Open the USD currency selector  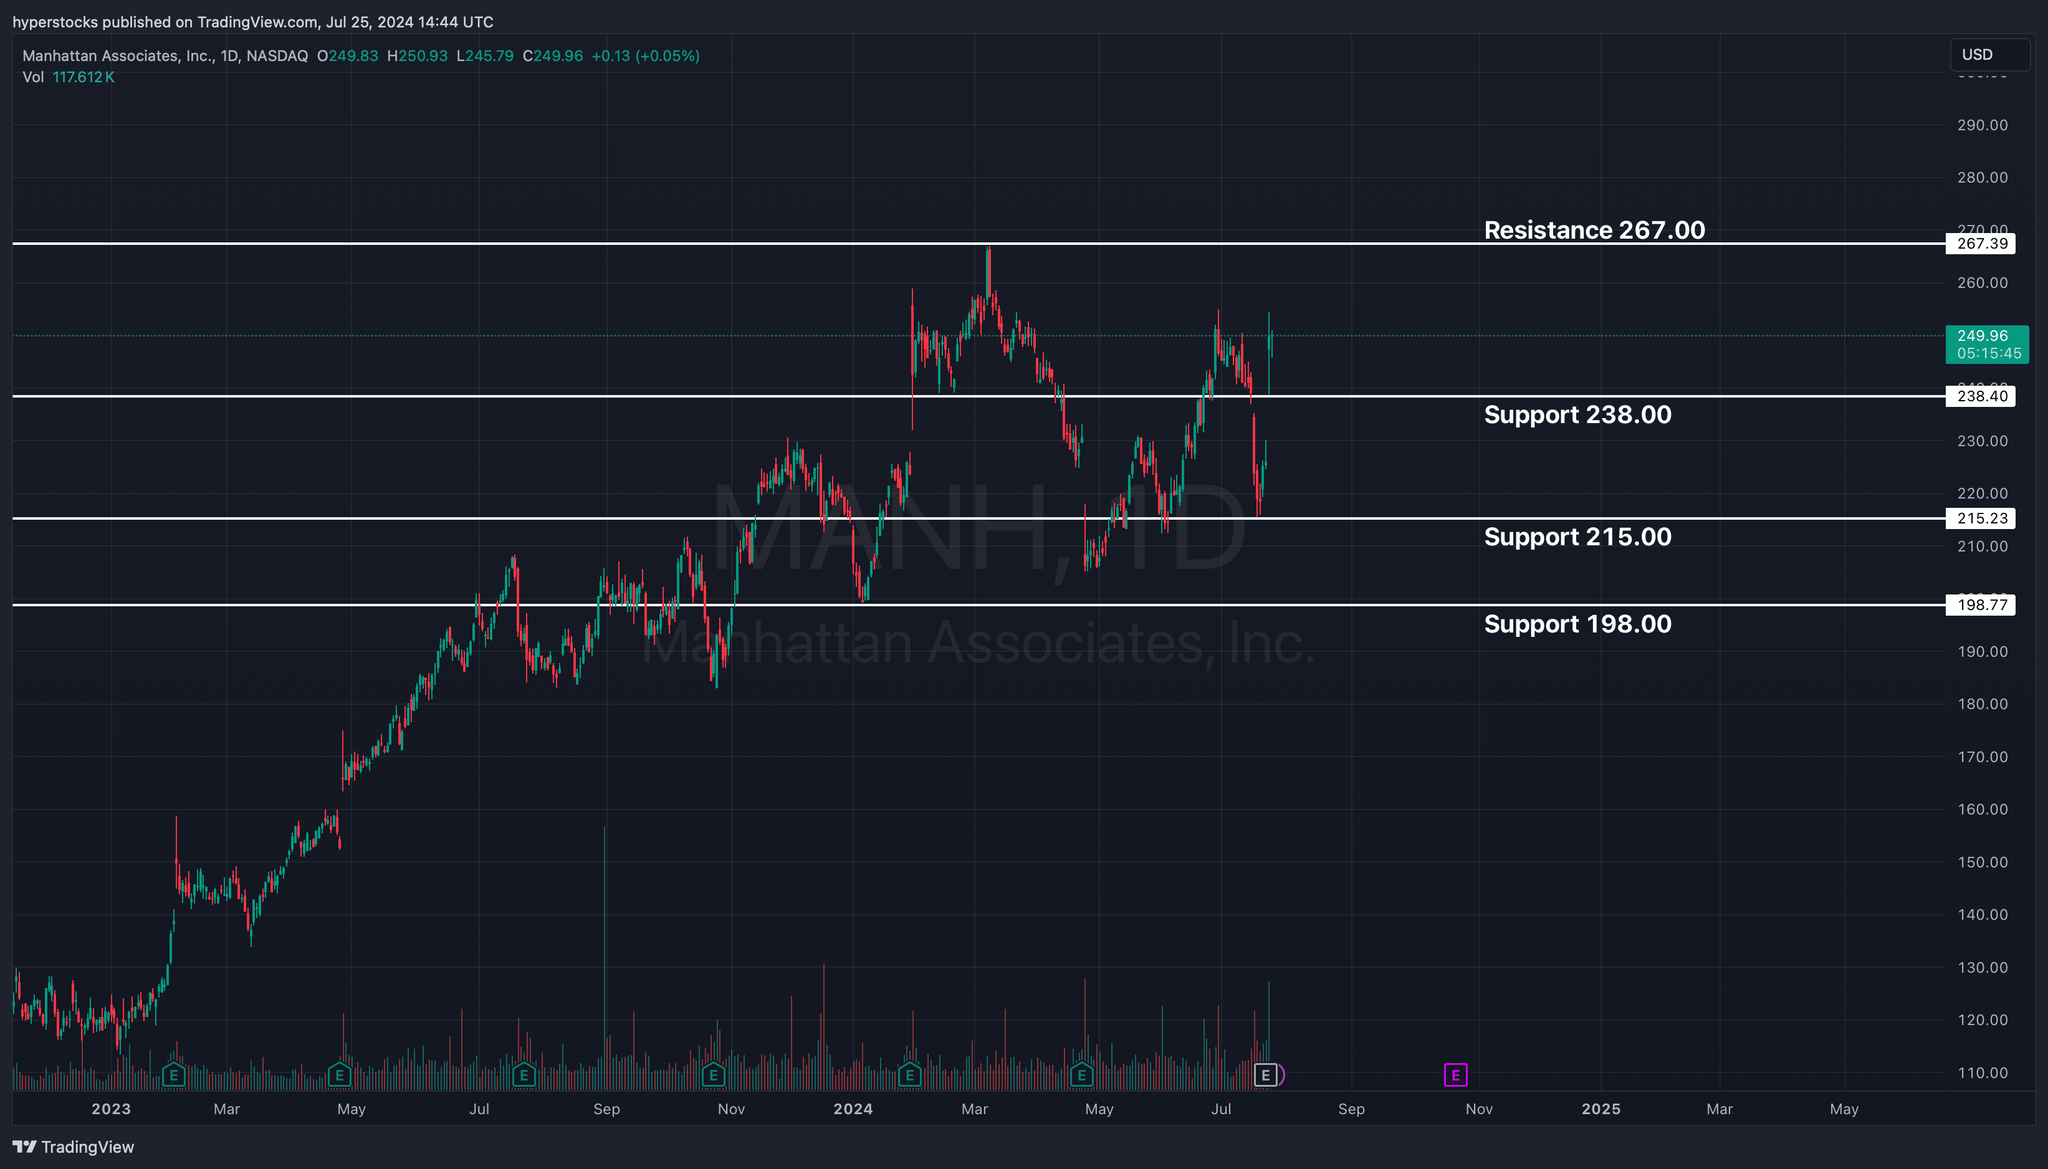pos(1988,55)
